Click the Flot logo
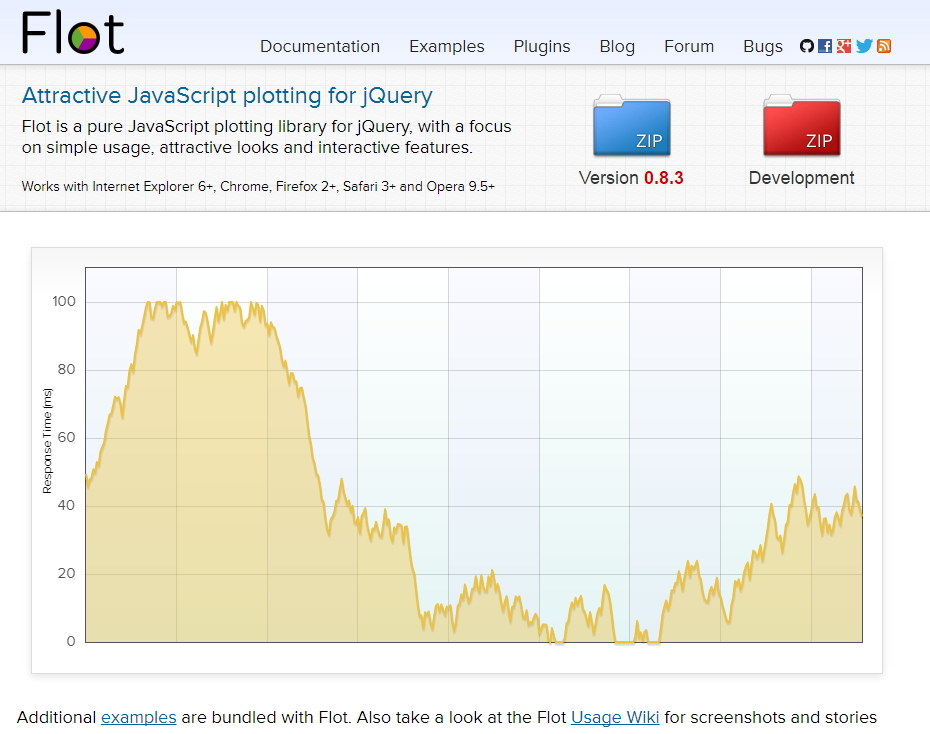The width and height of the screenshot is (930, 734). [72, 33]
